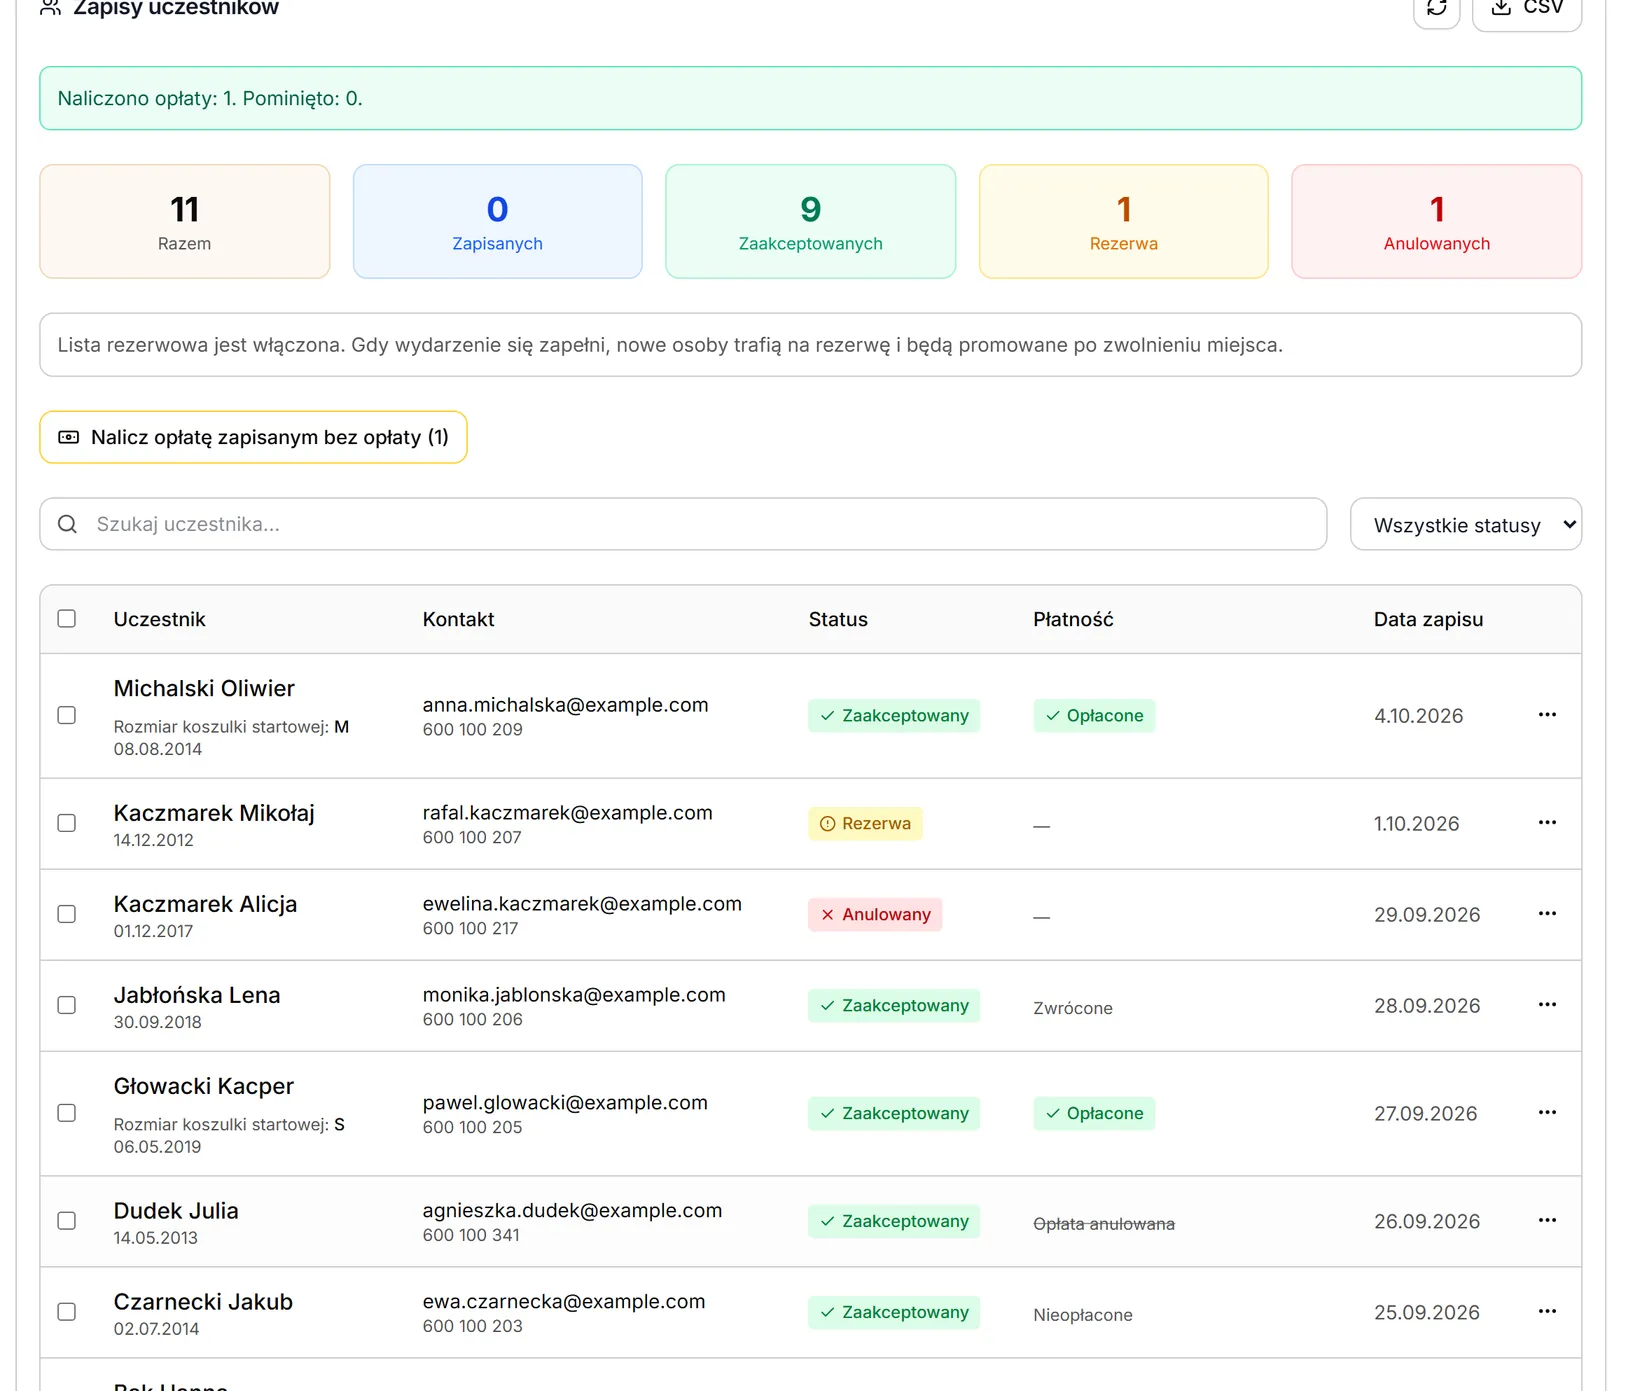Check the box for Głowacki Kacper
This screenshot has height=1391, width=1640.
point(67,1113)
